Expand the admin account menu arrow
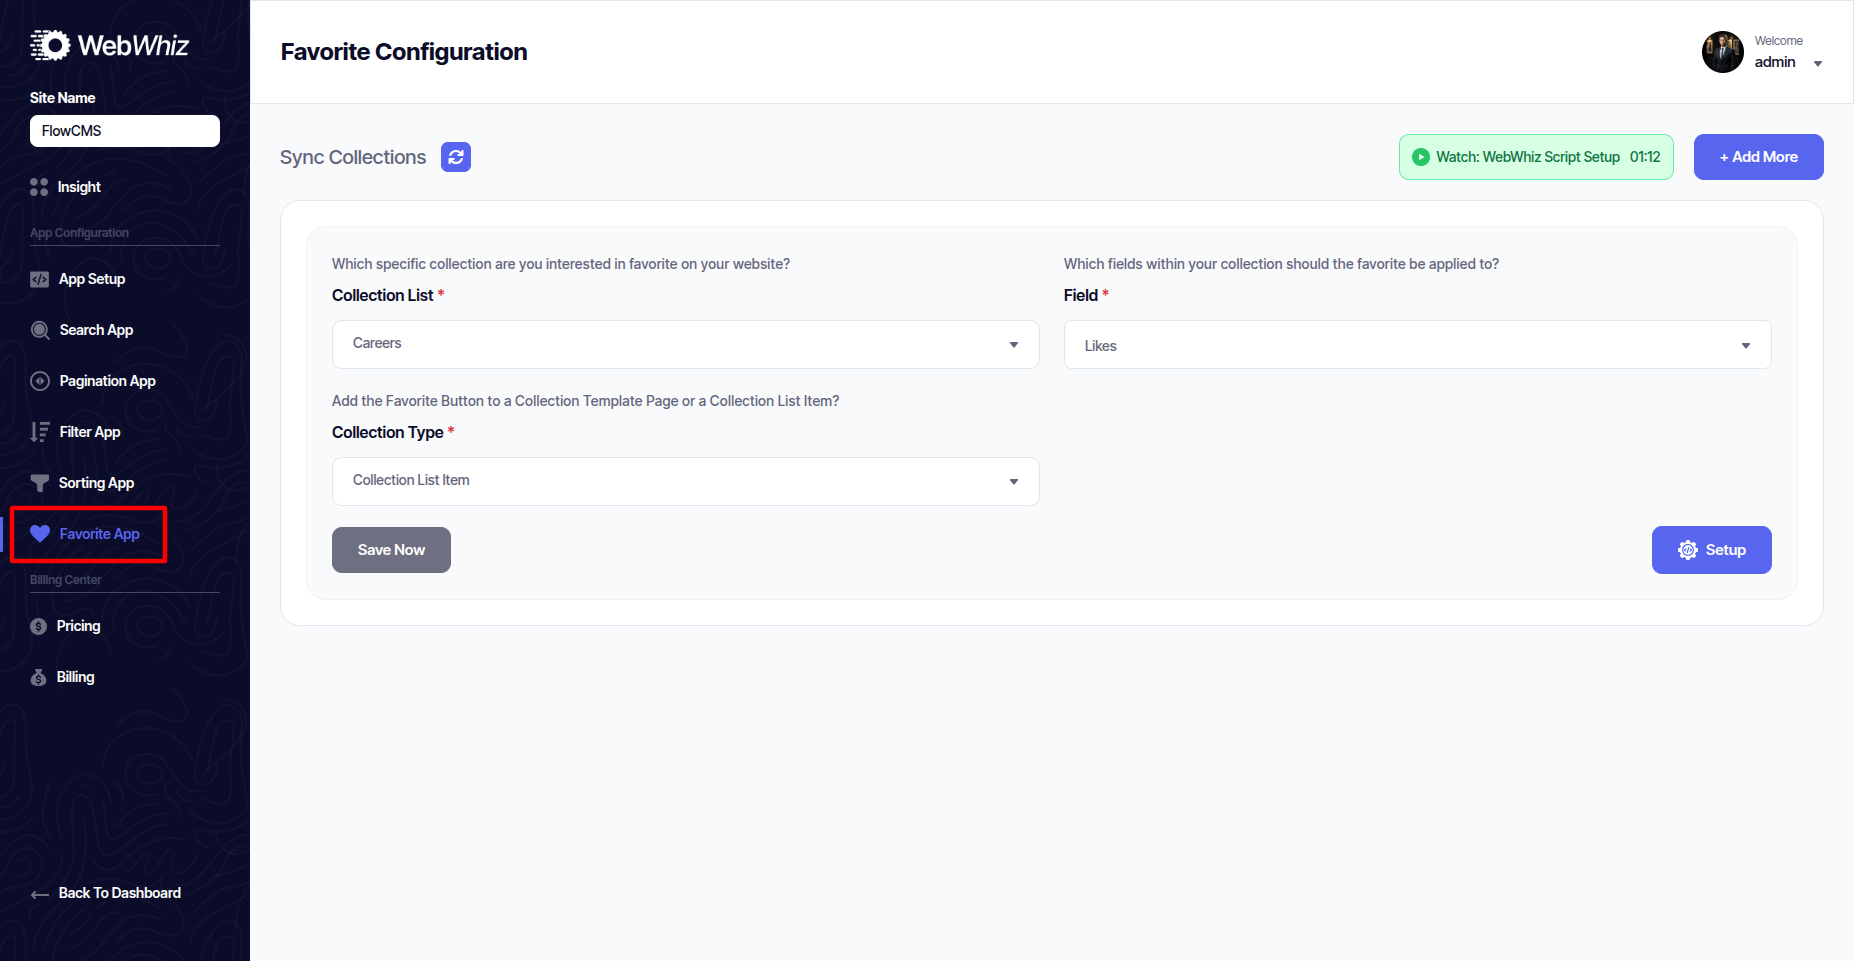This screenshot has width=1854, height=961. click(x=1818, y=64)
